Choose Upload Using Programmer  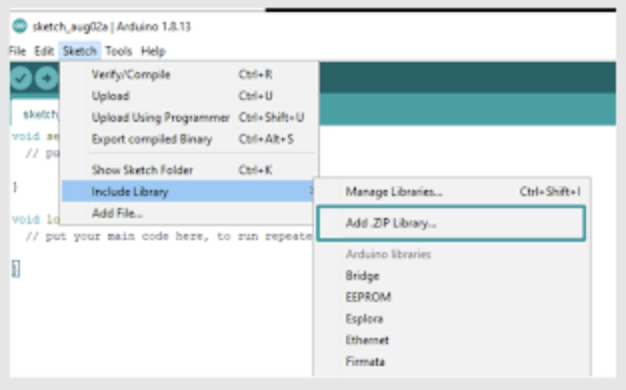point(190,117)
